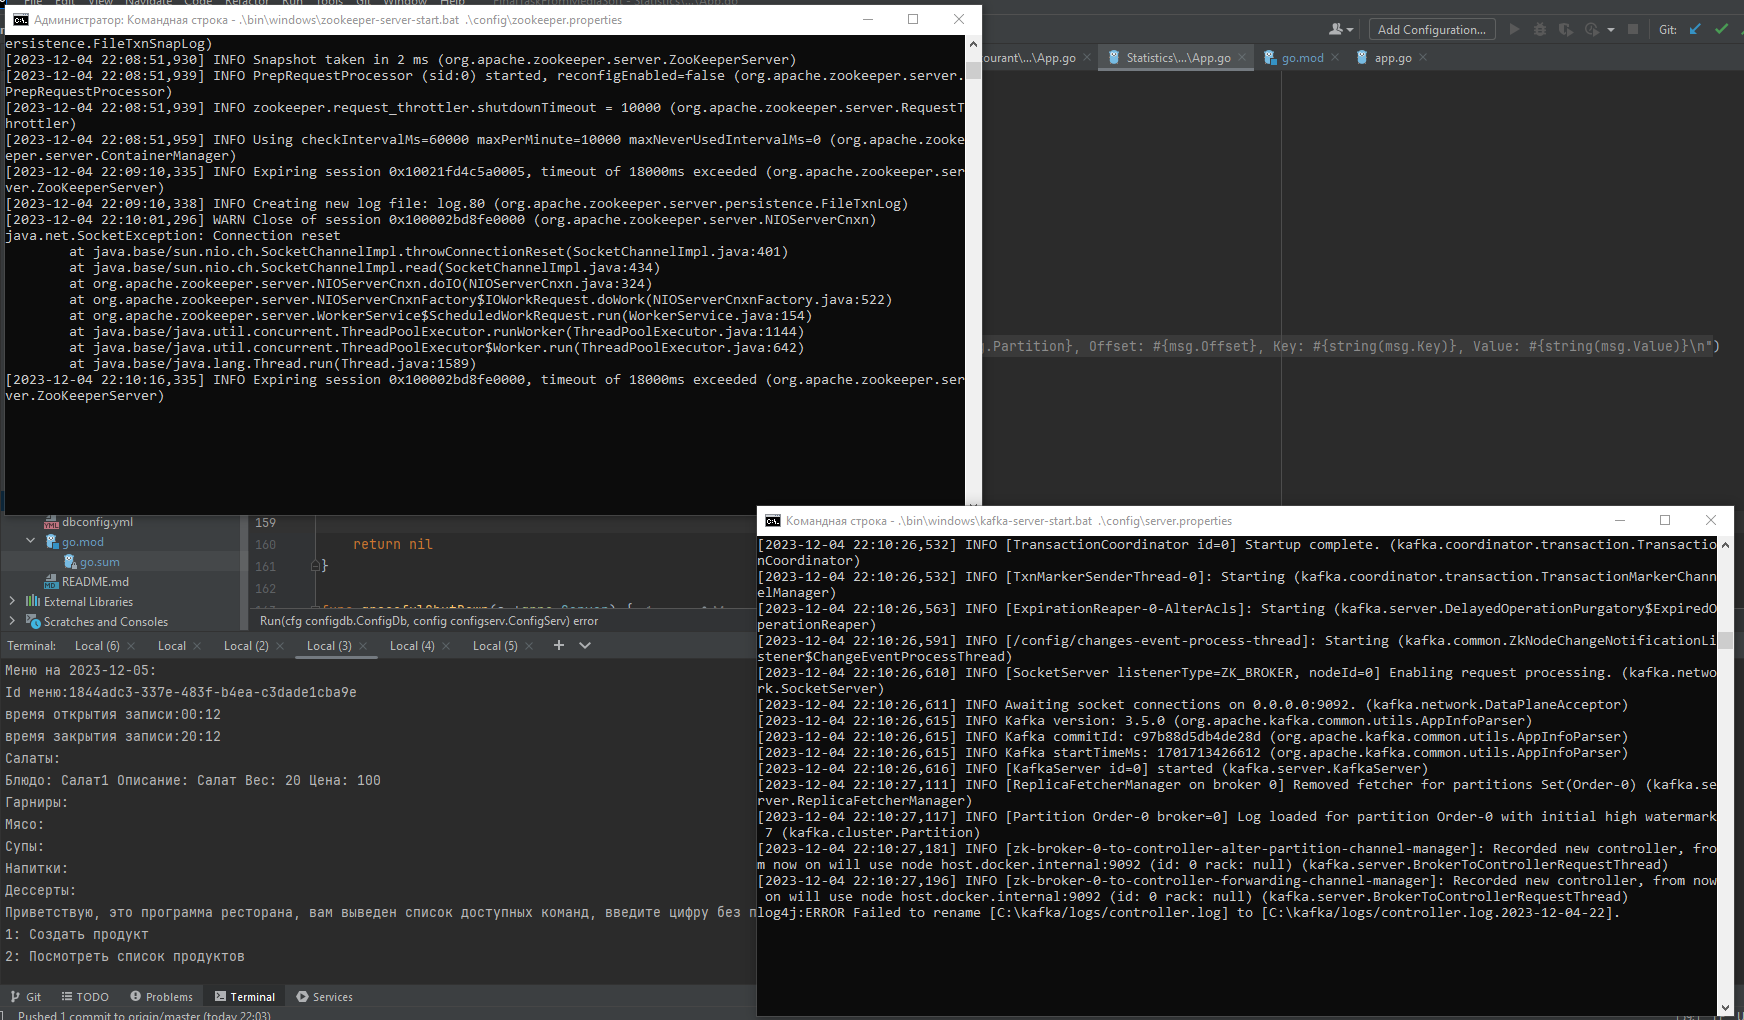The width and height of the screenshot is (1744, 1020).
Task: Expand External Libraries in the project tree
Action: pyautogui.click(x=12, y=601)
